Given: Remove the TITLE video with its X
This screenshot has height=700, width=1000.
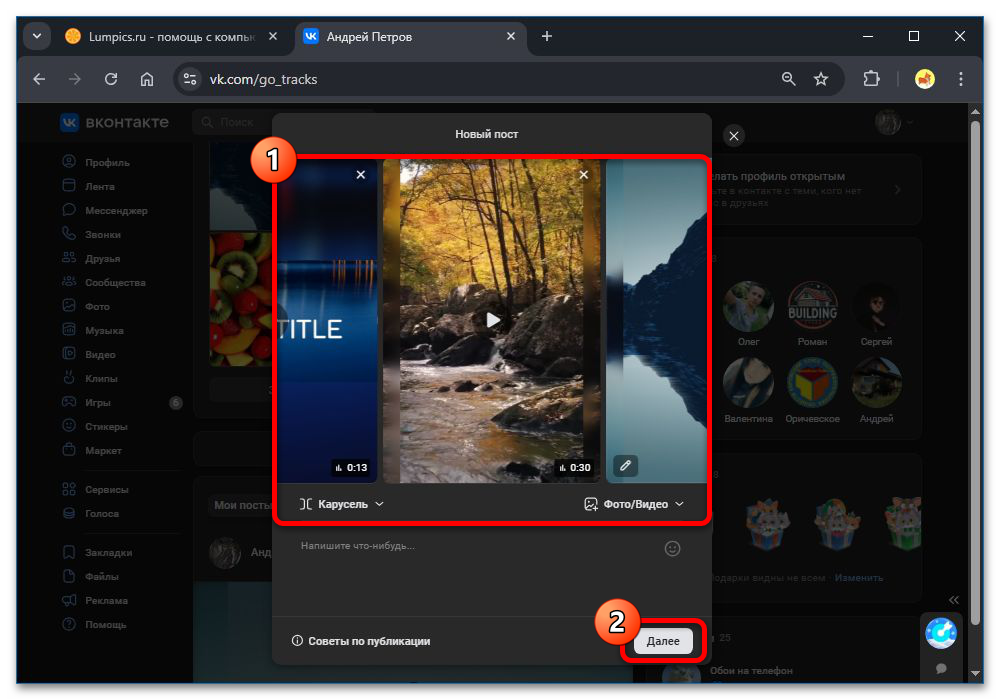Looking at the screenshot, I should pyautogui.click(x=361, y=175).
